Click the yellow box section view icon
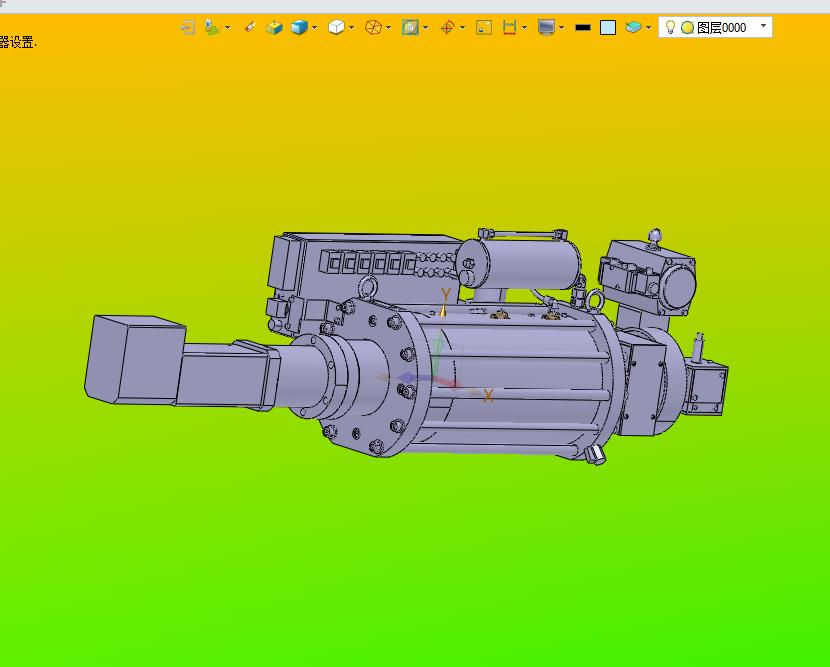Viewport: 830px width, 667px height. [274, 27]
